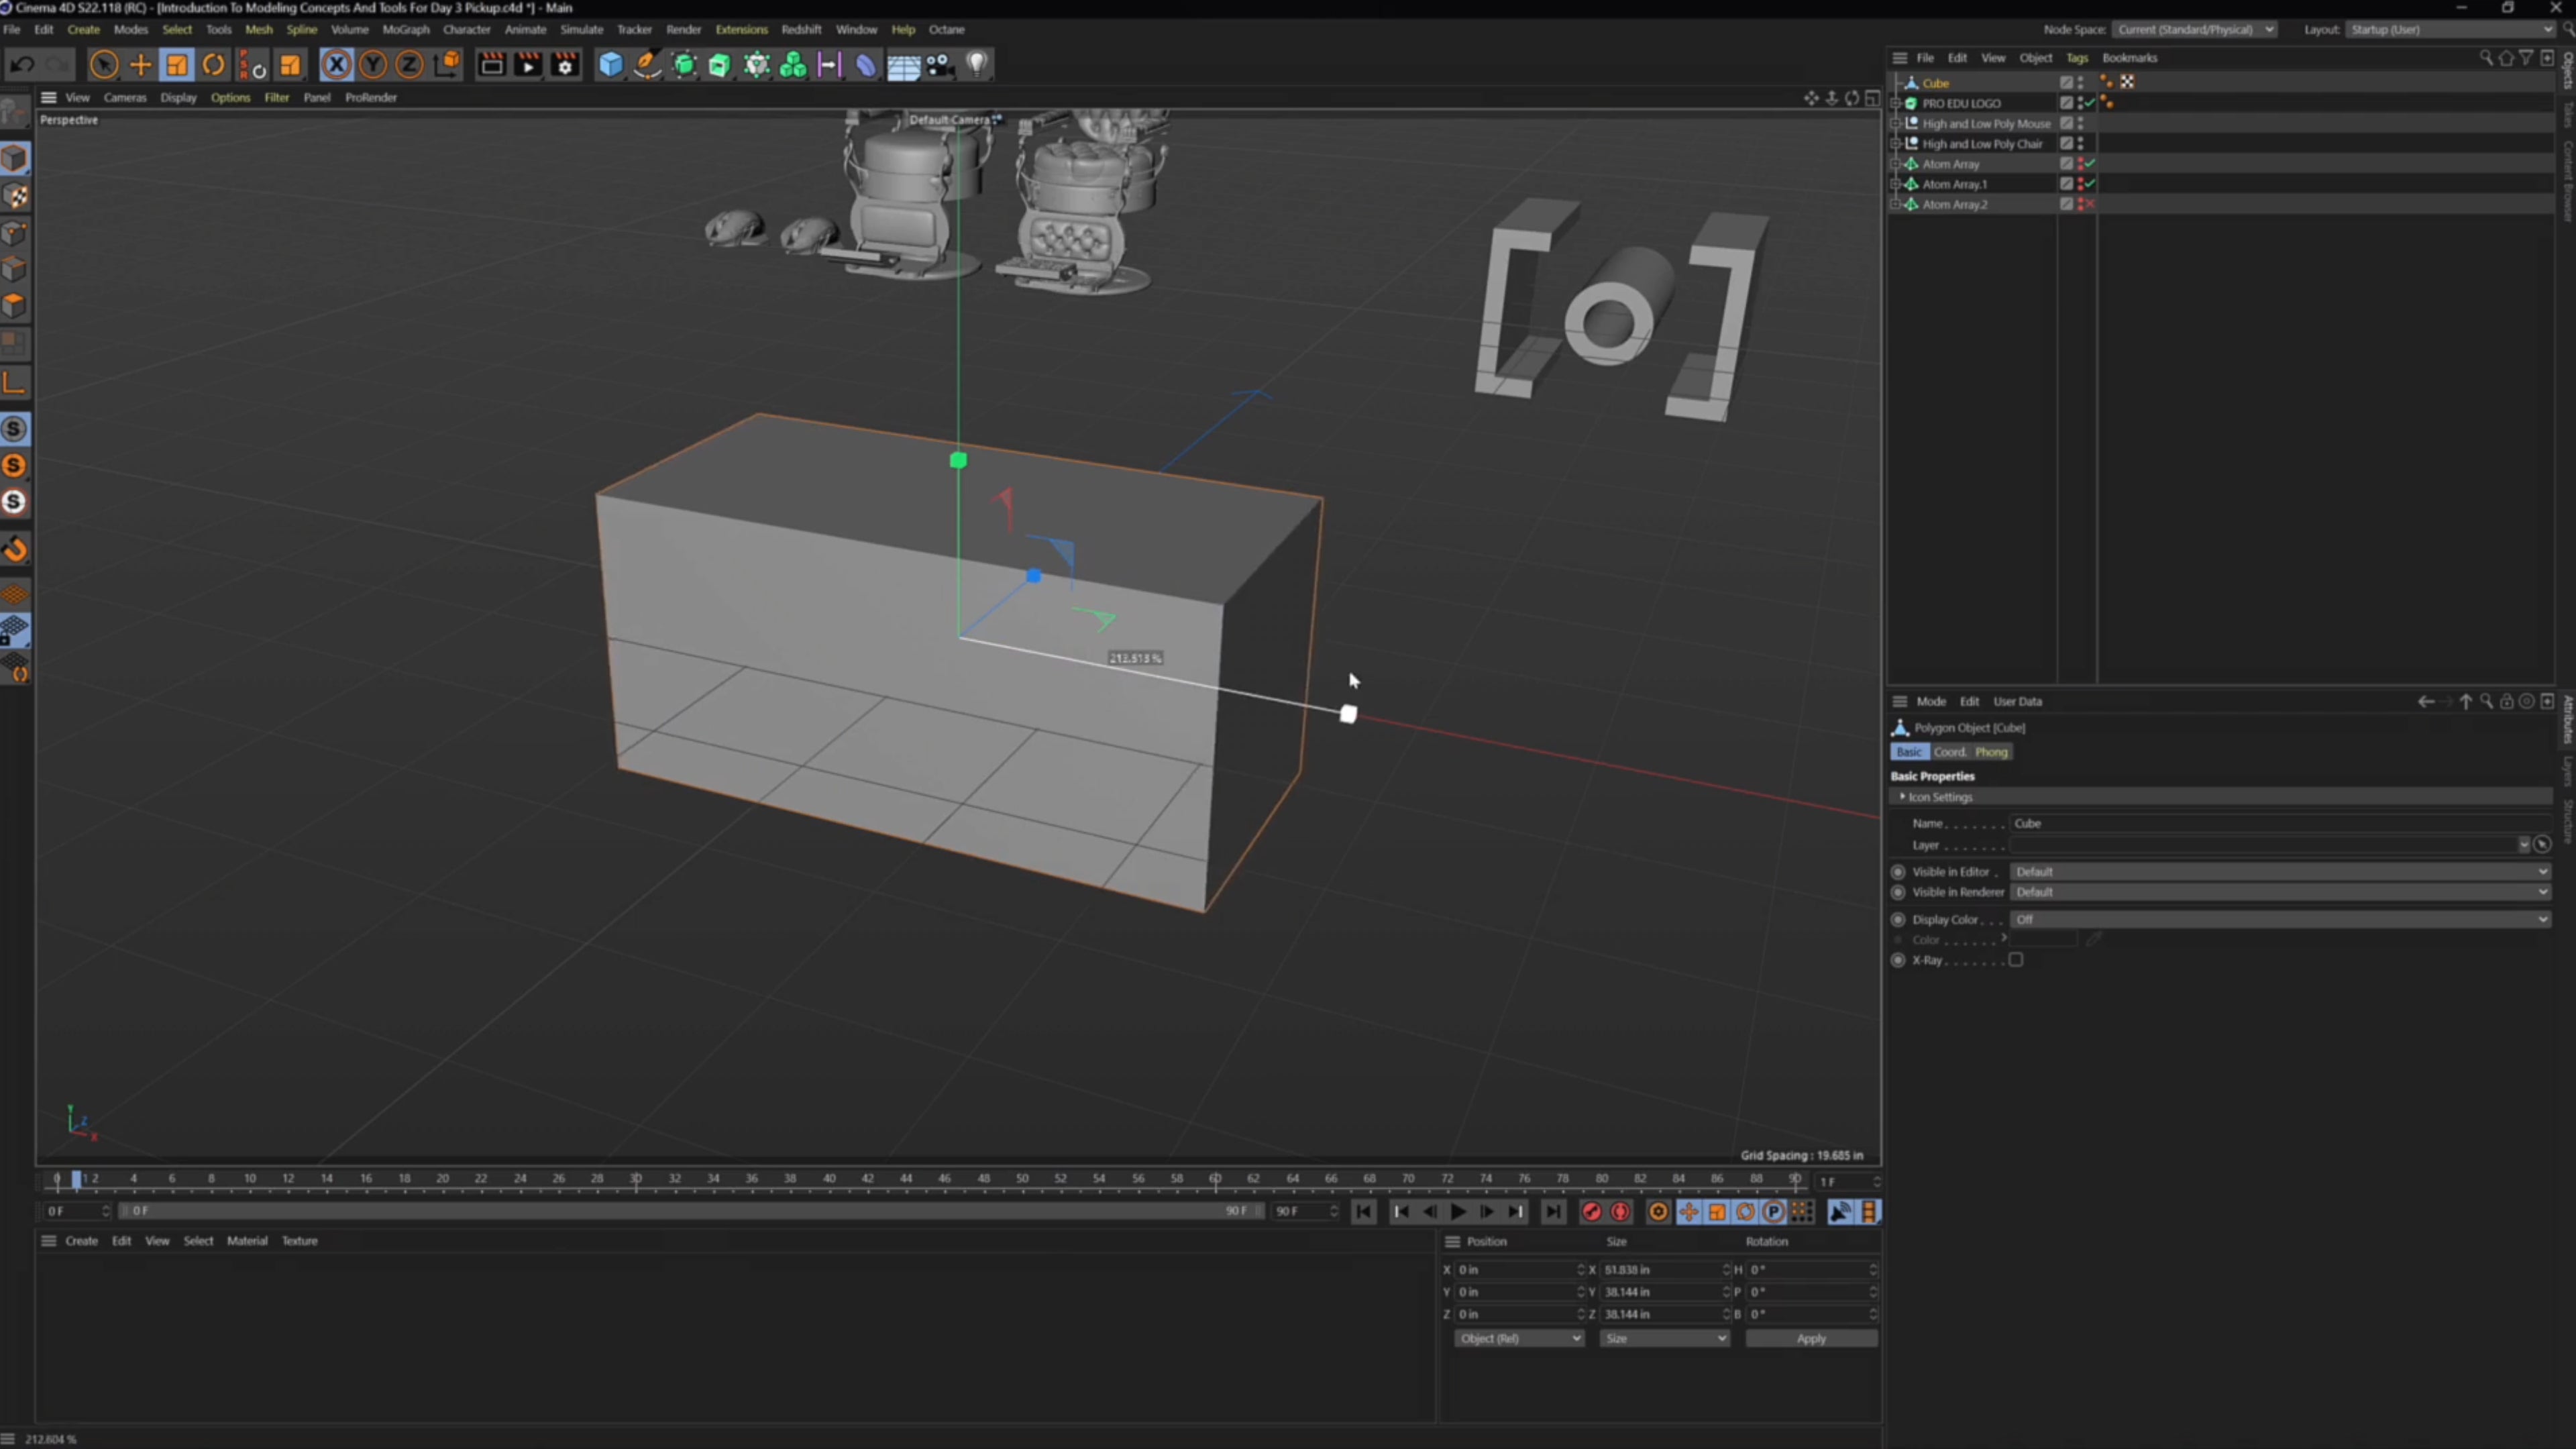Click Render to Picture Viewer icon
The image size is (2576, 1449).
[x=528, y=65]
